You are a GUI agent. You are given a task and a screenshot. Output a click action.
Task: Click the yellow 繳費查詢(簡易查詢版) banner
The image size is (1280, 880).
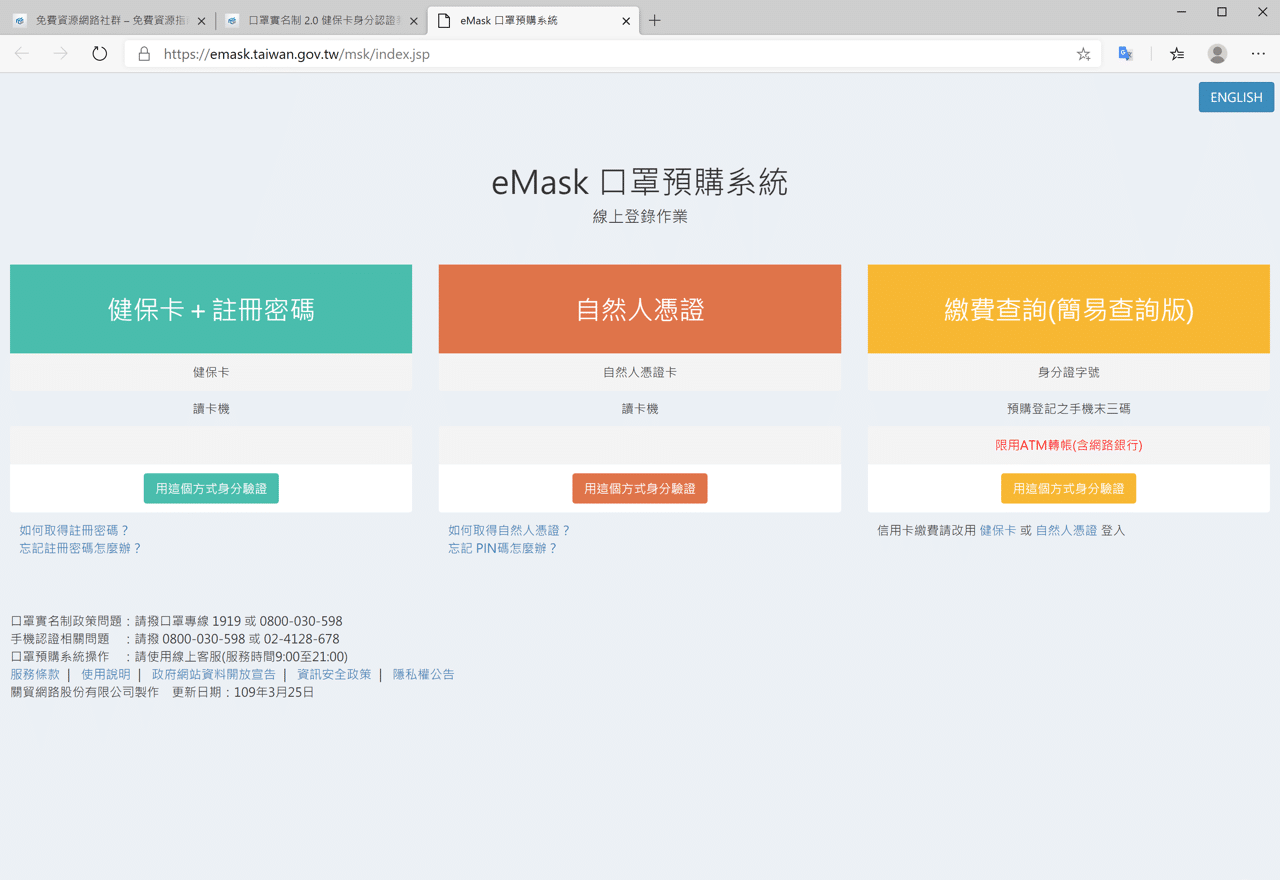pyautogui.click(x=1069, y=309)
